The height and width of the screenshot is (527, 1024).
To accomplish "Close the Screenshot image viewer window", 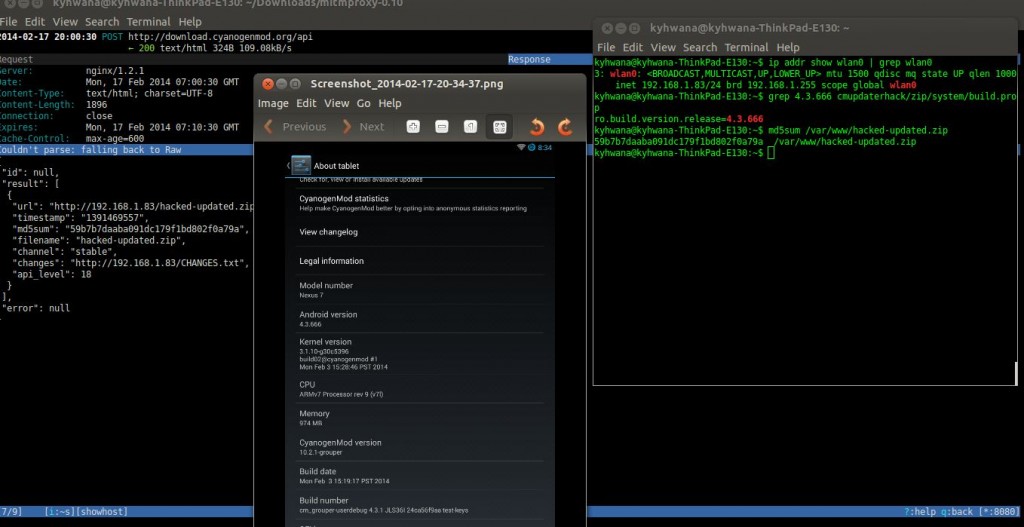I will click(267, 84).
